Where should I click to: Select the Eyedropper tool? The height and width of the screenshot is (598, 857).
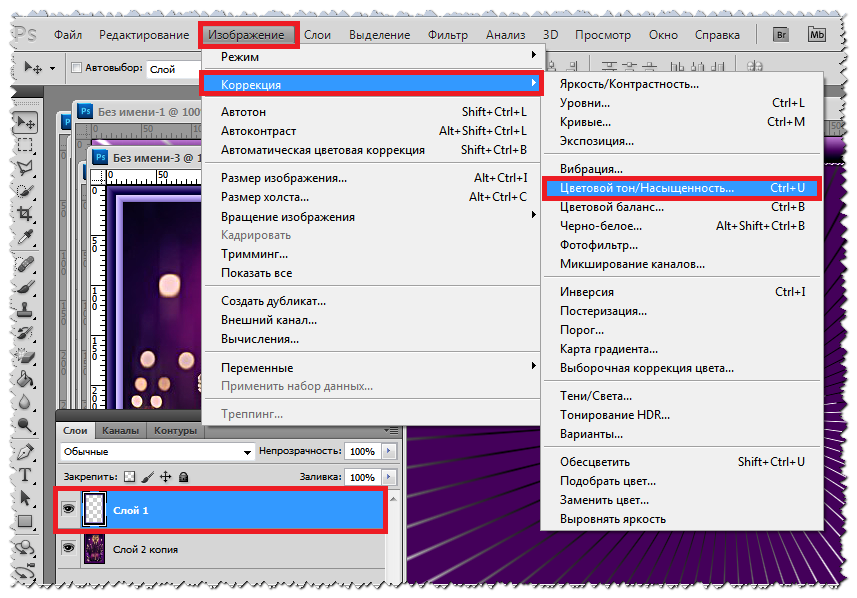pos(25,237)
